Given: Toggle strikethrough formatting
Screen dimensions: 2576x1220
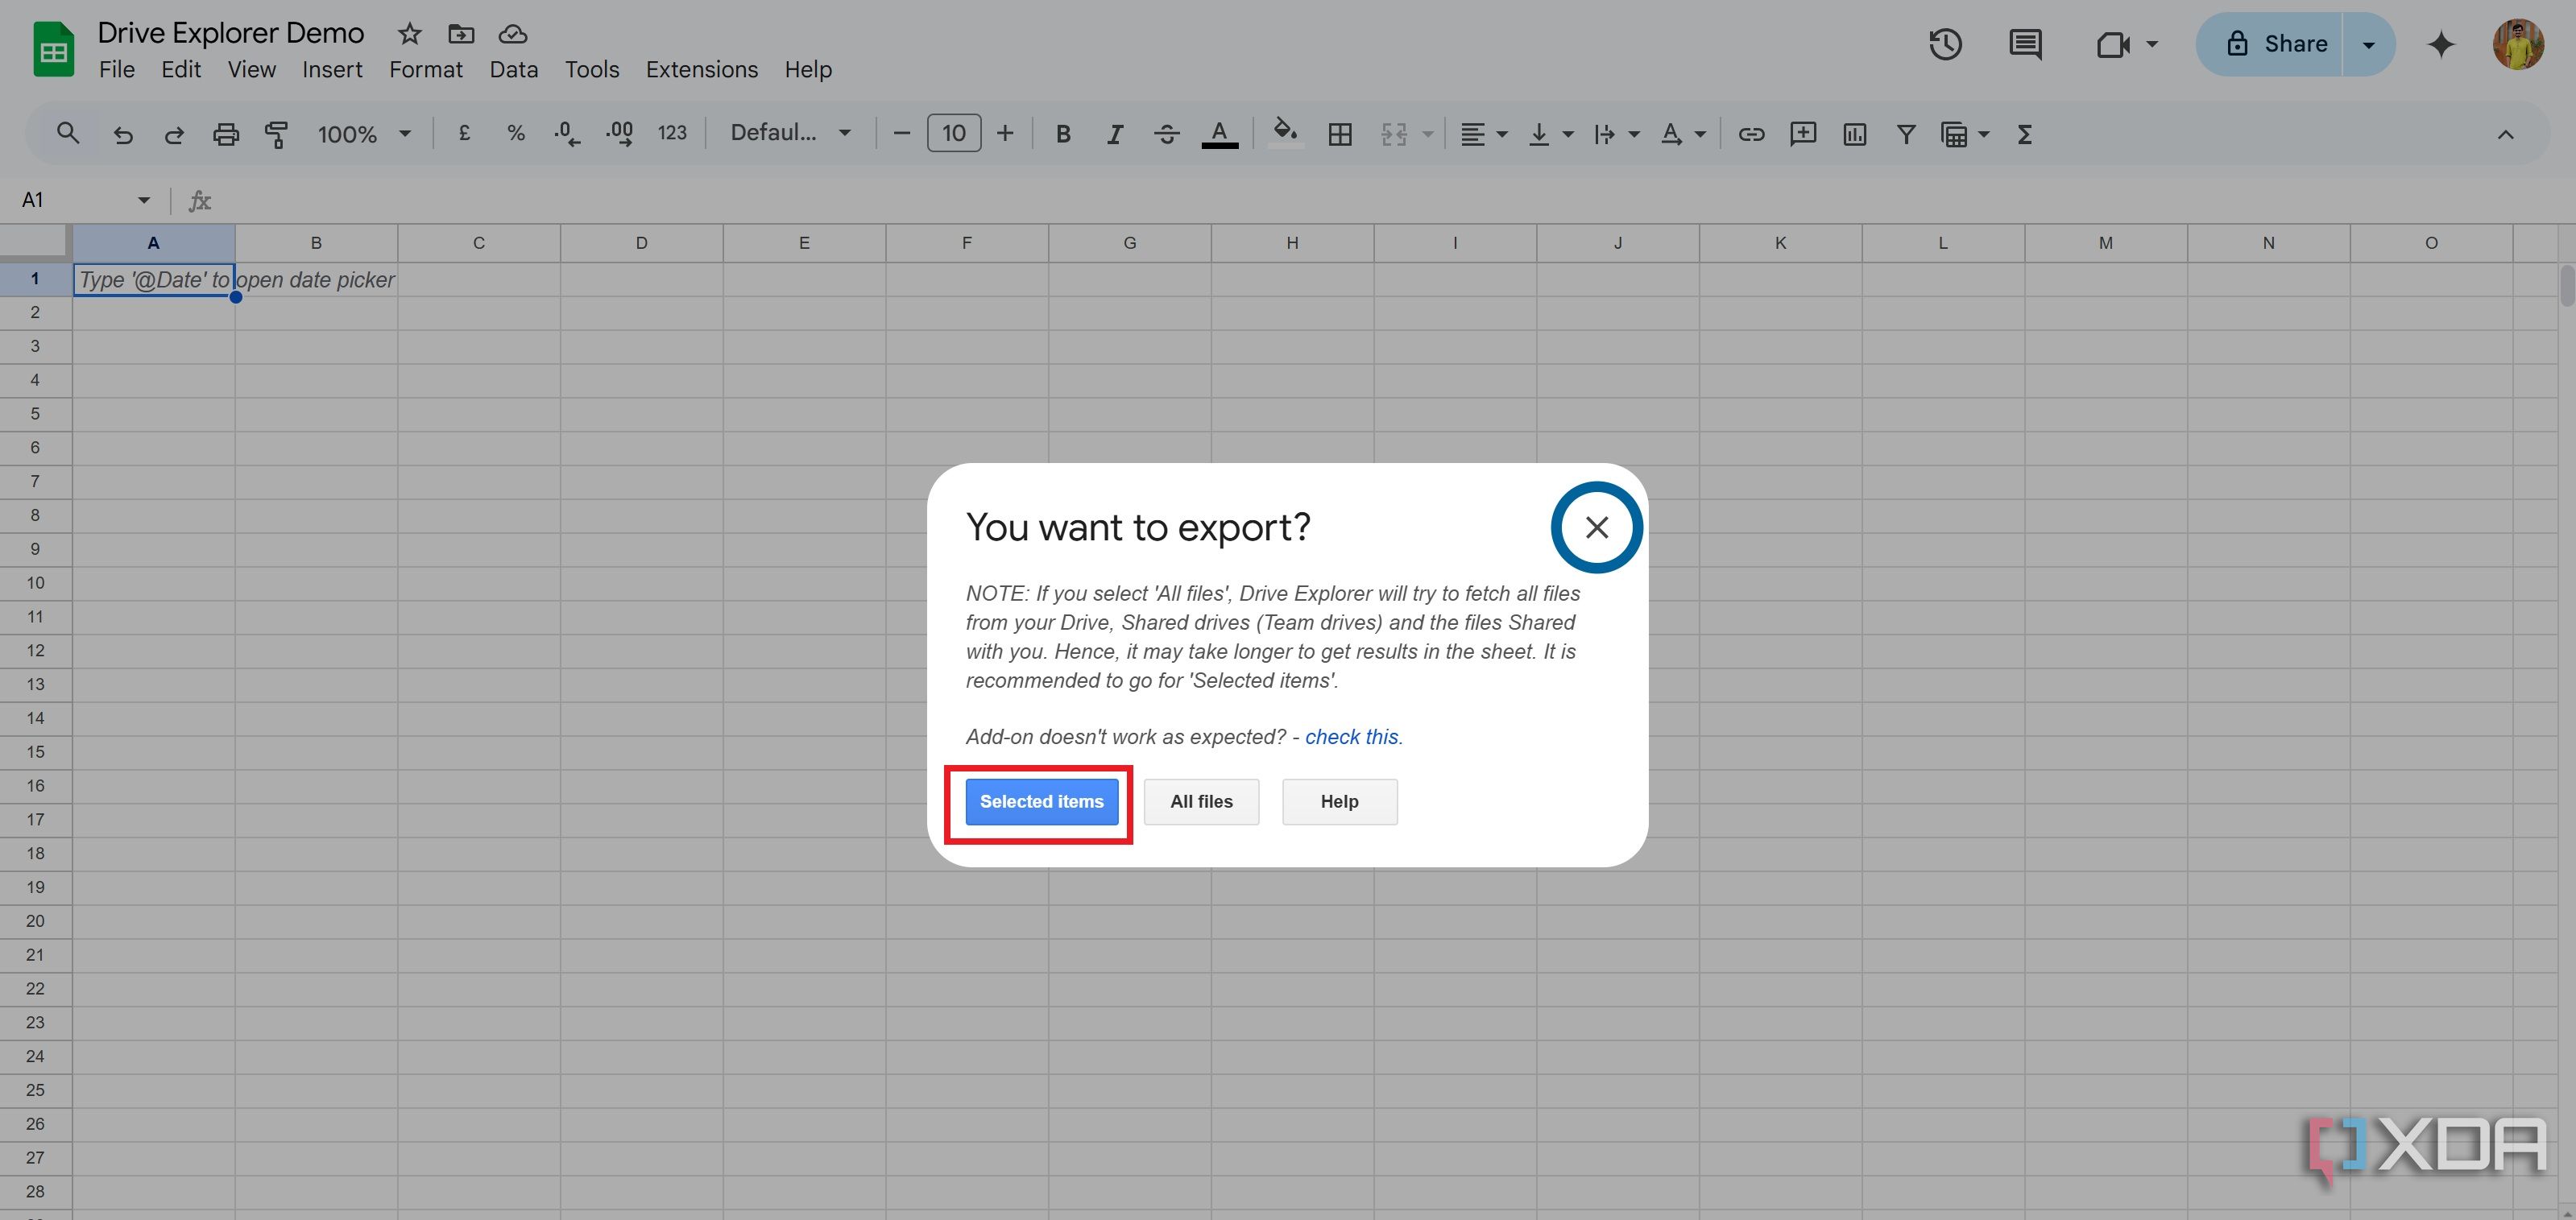Looking at the screenshot, I should click(x=1167, y=134).
